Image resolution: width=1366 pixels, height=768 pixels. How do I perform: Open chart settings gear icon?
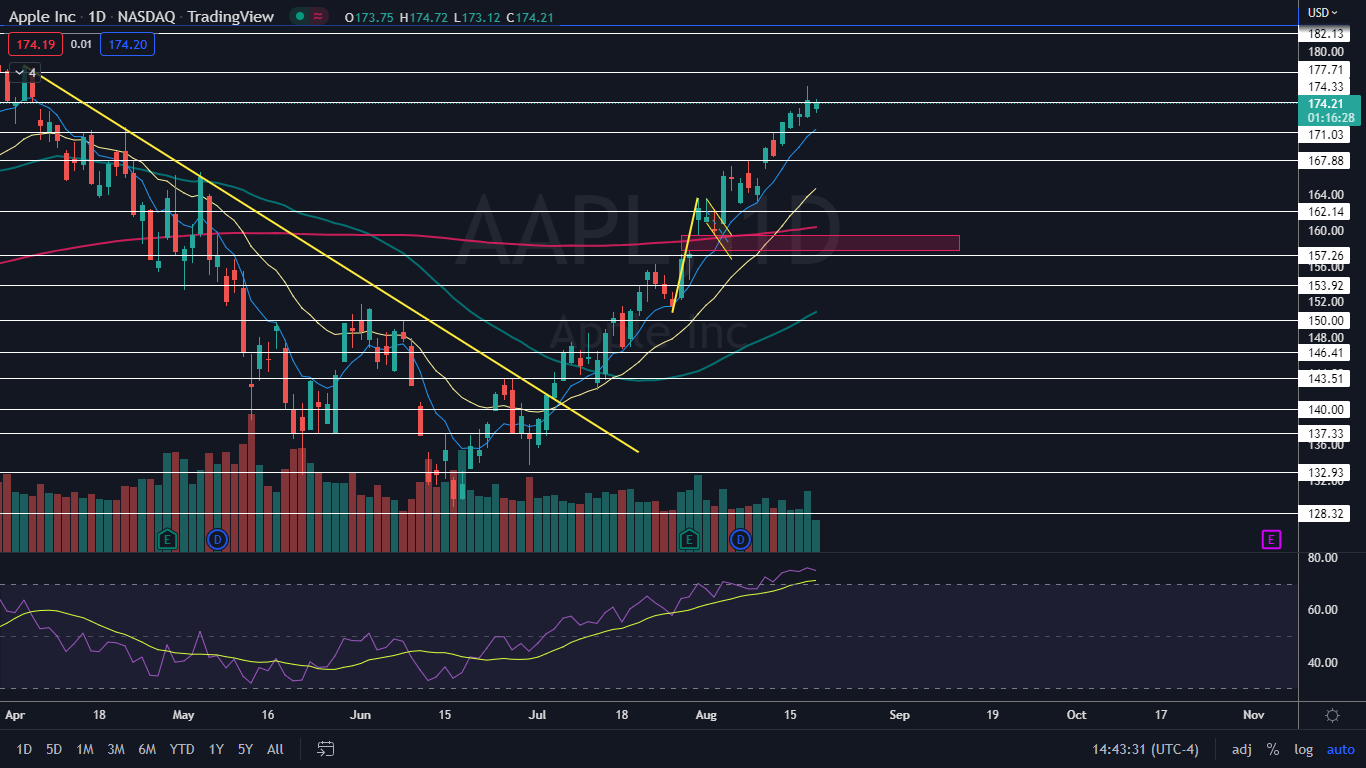pos(1332,715)
